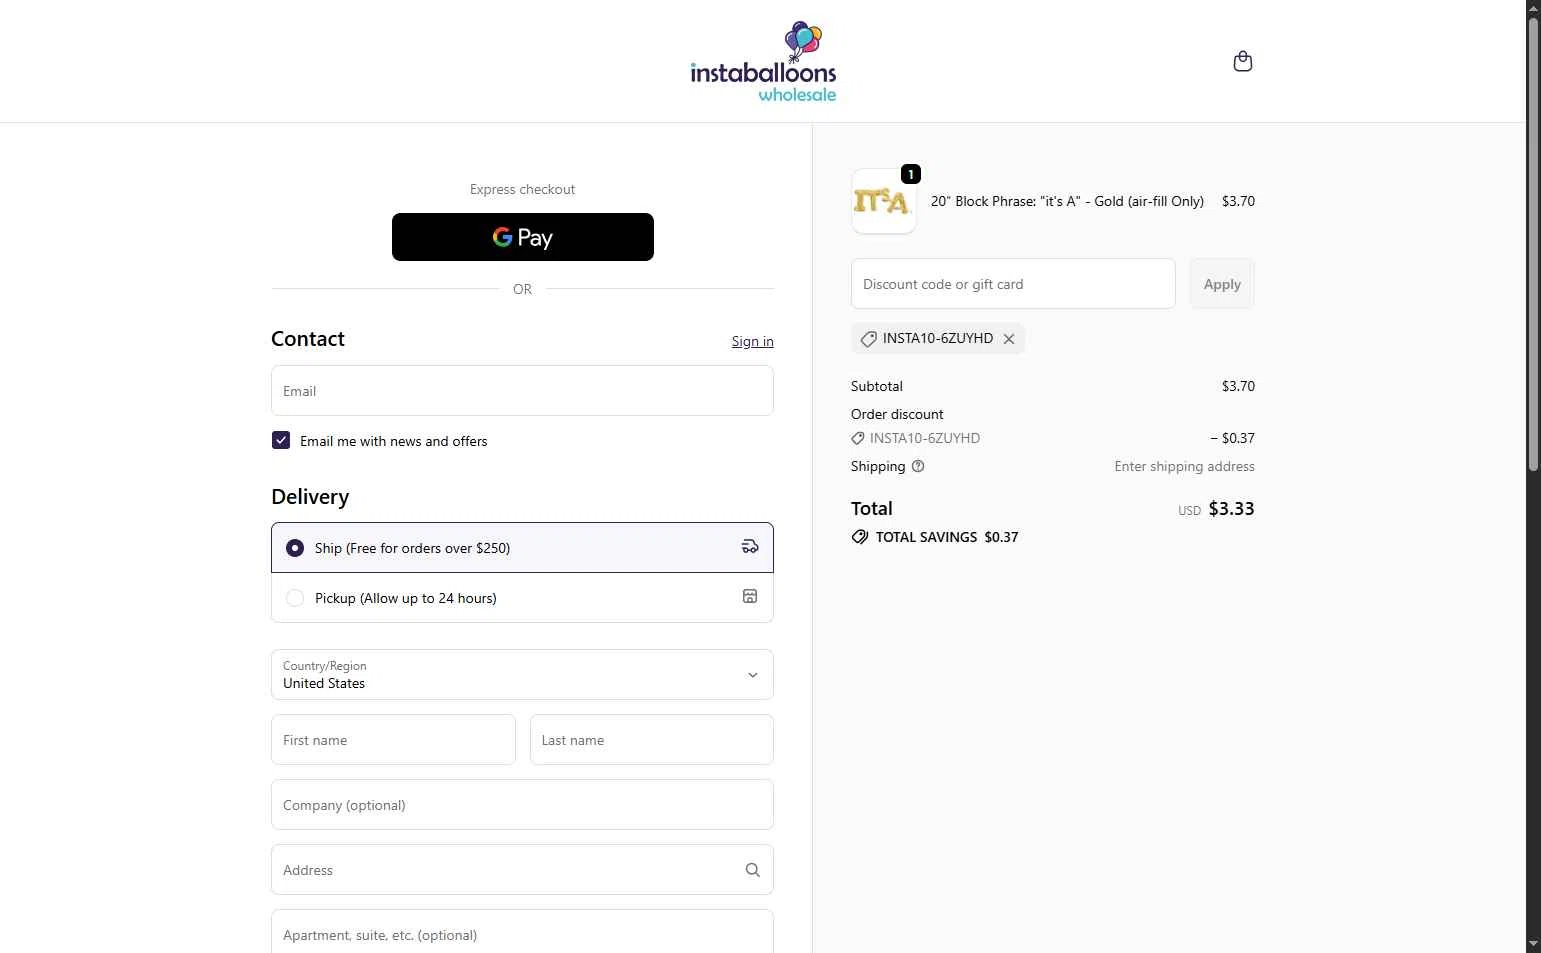Click the Order discount amount −$0.37
This screenshot has height=953, width=1541.
tap(1232, 438)
